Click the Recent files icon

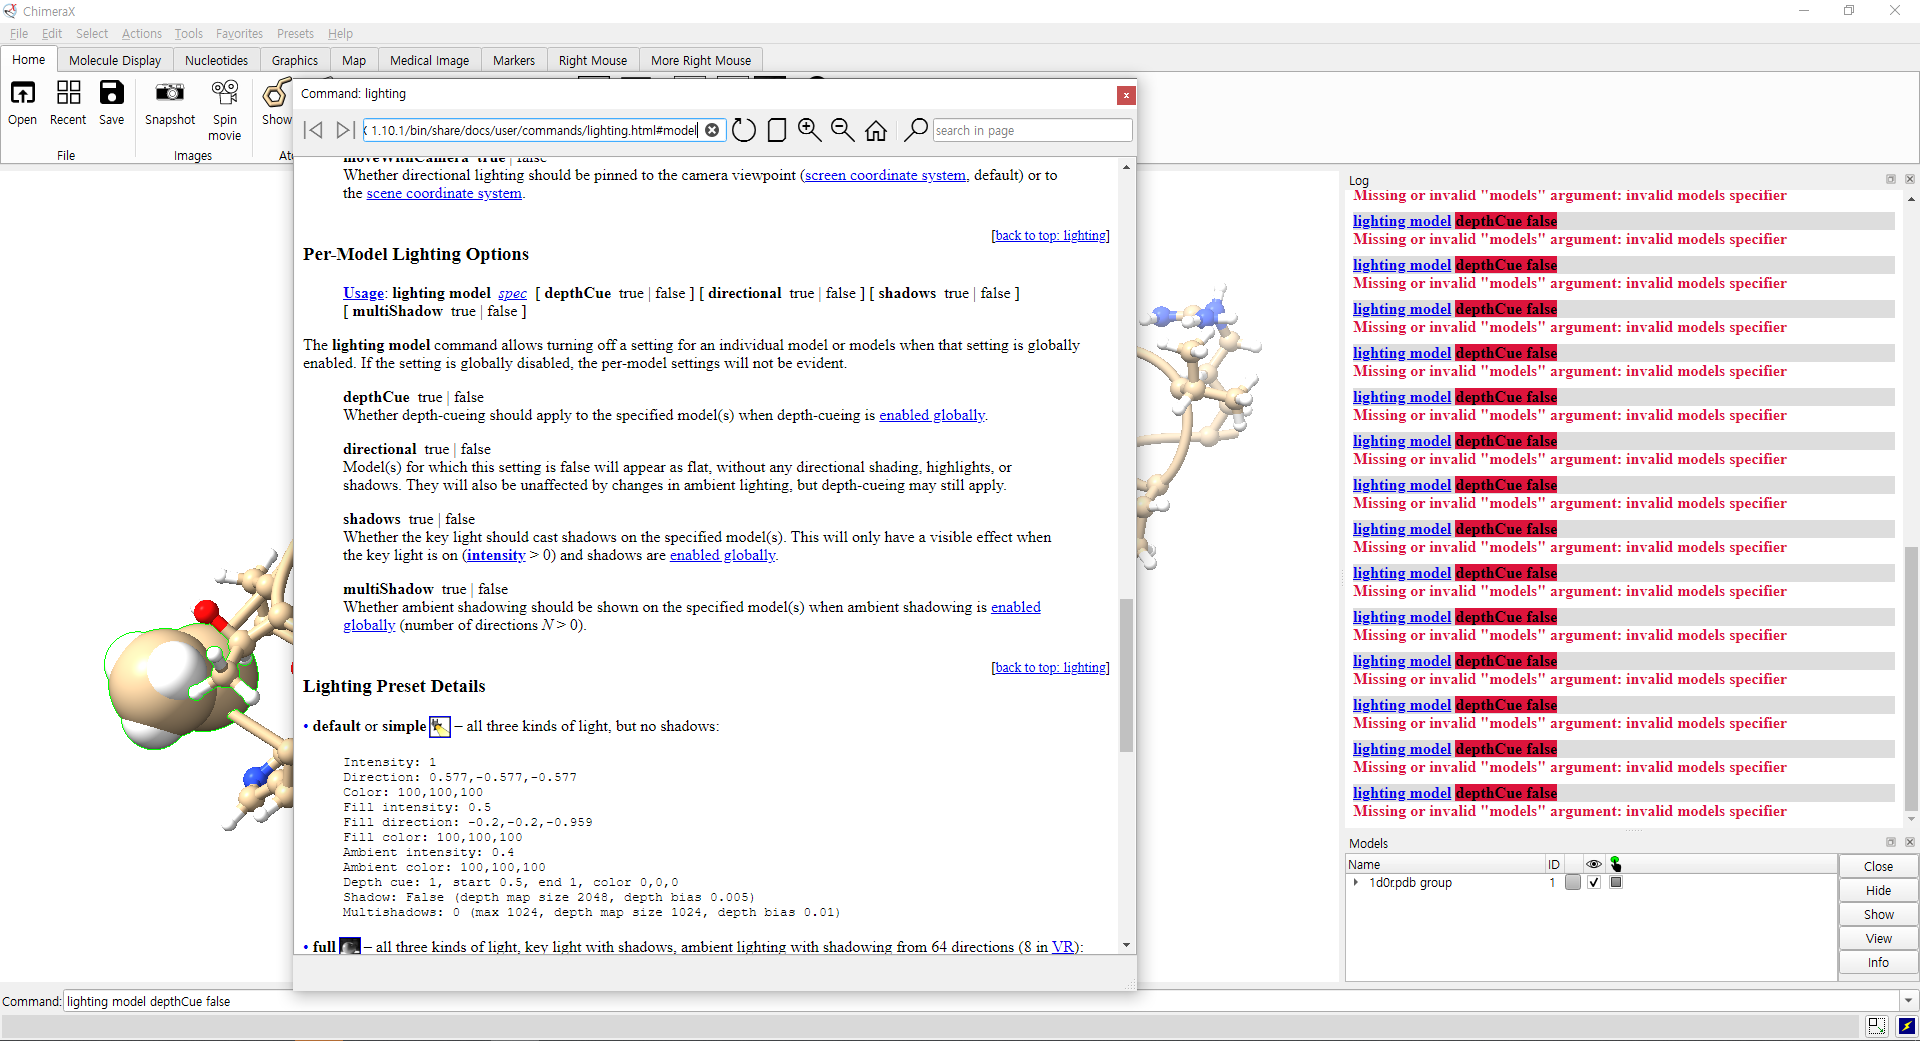tap(68, 94)
